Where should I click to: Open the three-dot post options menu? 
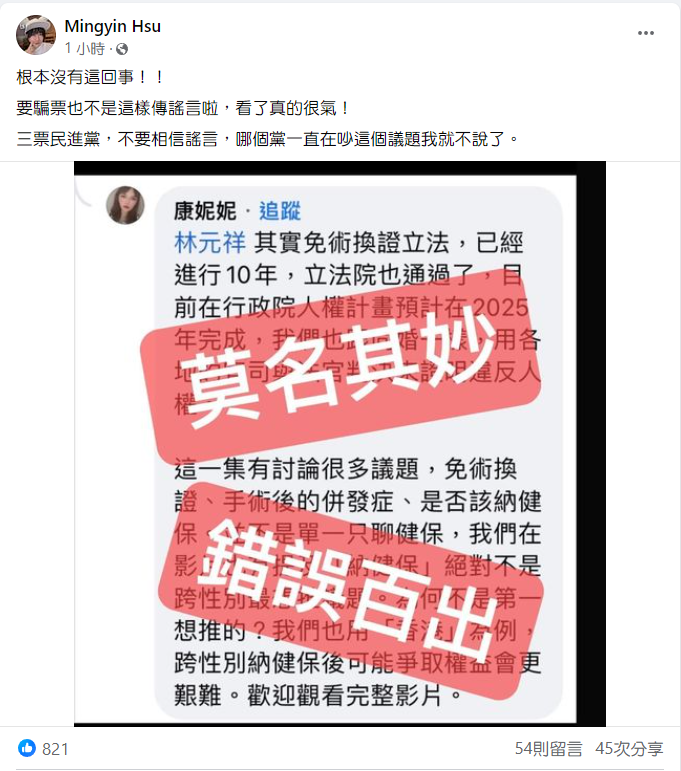point(645,33)
